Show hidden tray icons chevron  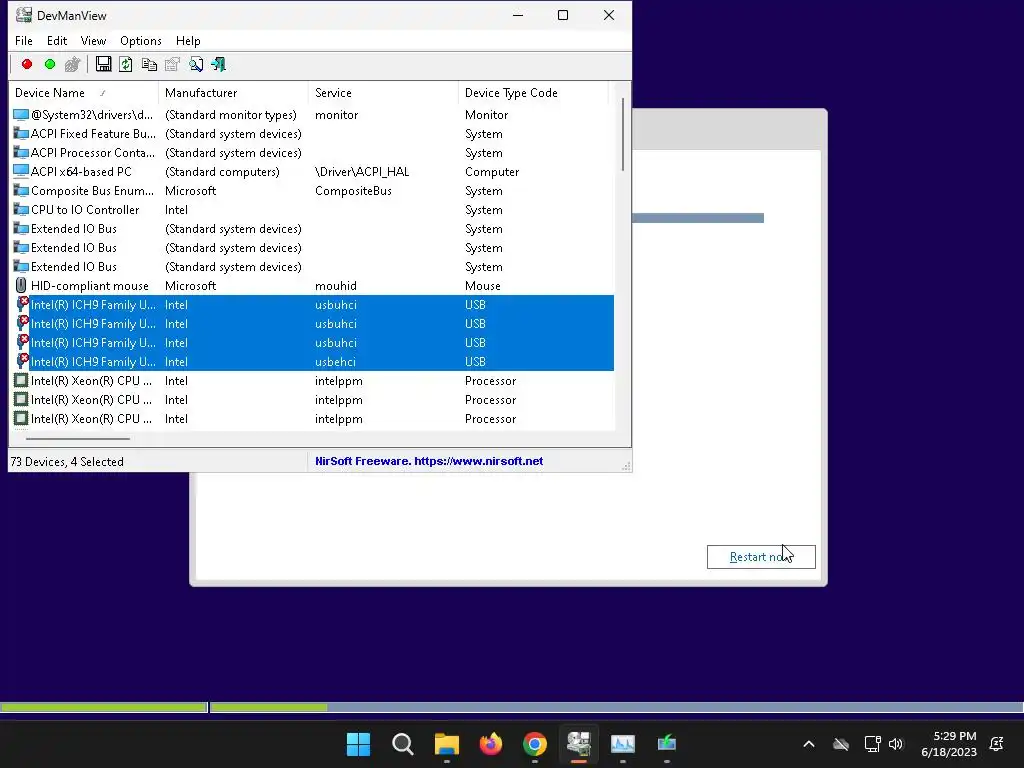pos(808,744)
